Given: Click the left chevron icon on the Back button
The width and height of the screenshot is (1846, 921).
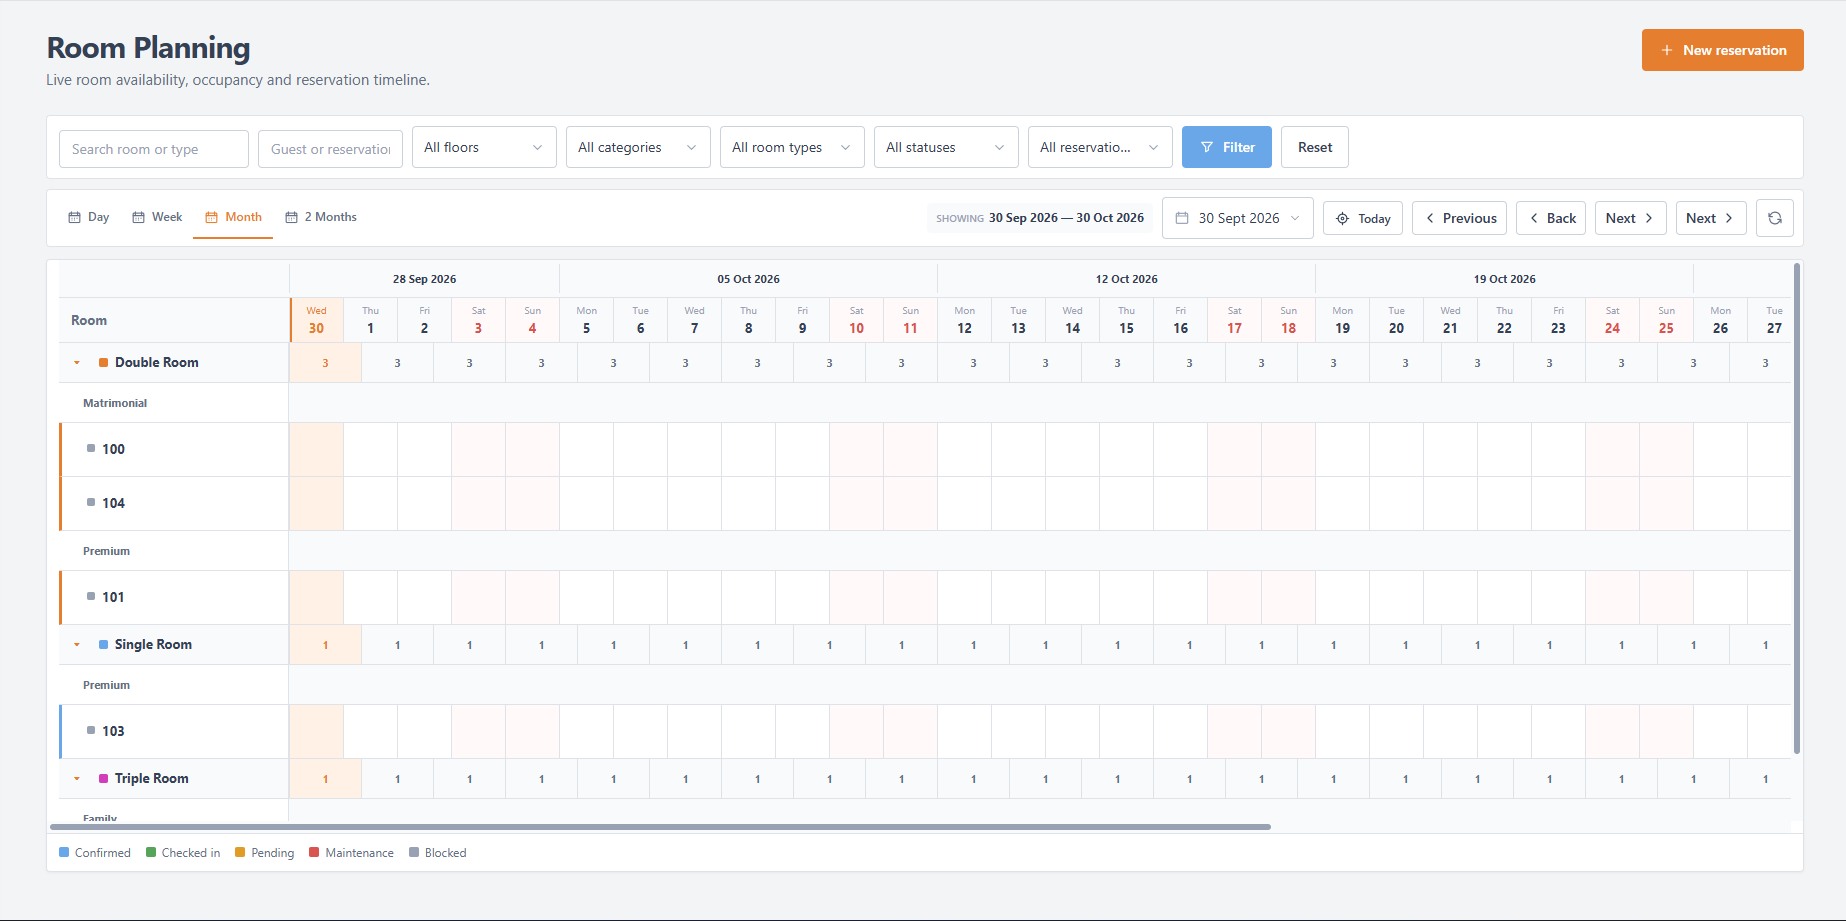Looking at the screenshot, I should coord(1534,218).
